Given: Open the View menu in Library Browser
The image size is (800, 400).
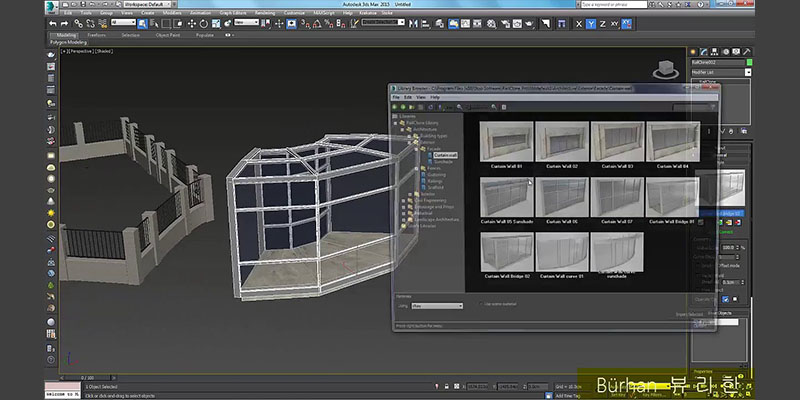Looking at the screenshot, I should click(x=421, y=97).
